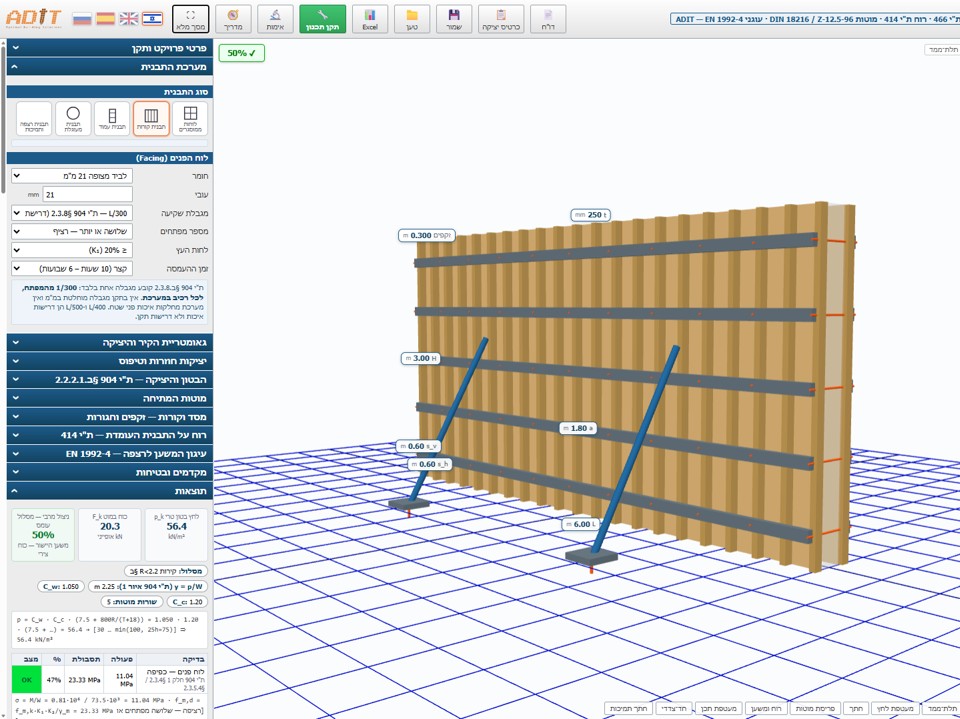Select framed panels (לוחות ממוסגרים) formwork type

coord(190,119)
